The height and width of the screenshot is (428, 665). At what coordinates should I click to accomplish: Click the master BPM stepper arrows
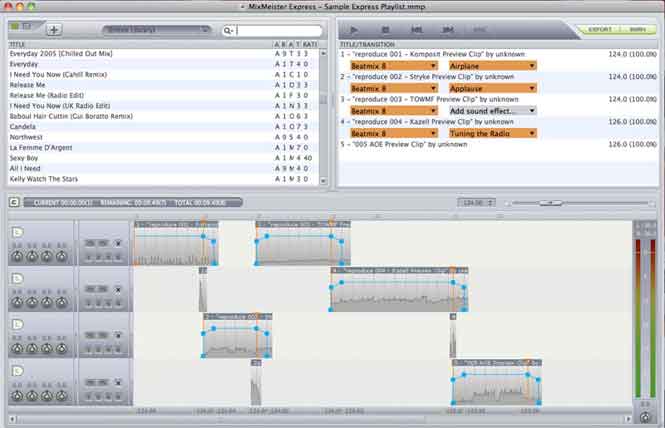[491, 203]
